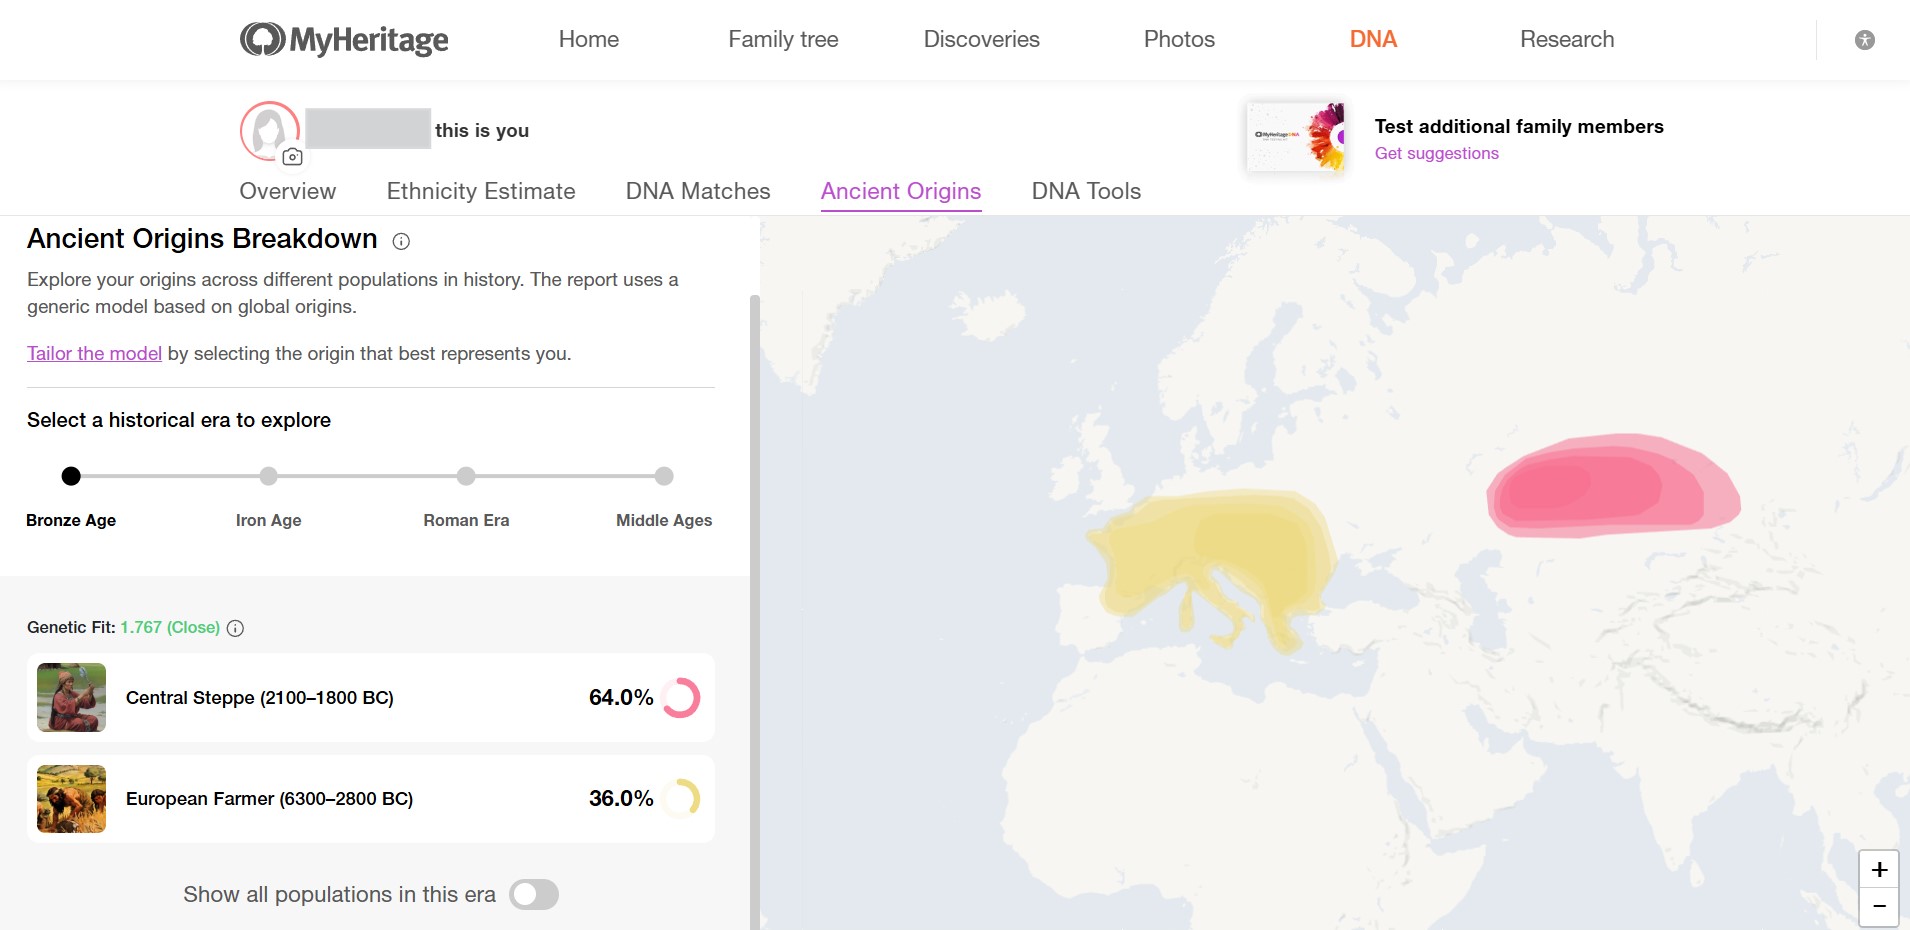Switch to the Ethnicity Estimate tab
This screenshot has width=1910, height=930.
coord(481,191)
